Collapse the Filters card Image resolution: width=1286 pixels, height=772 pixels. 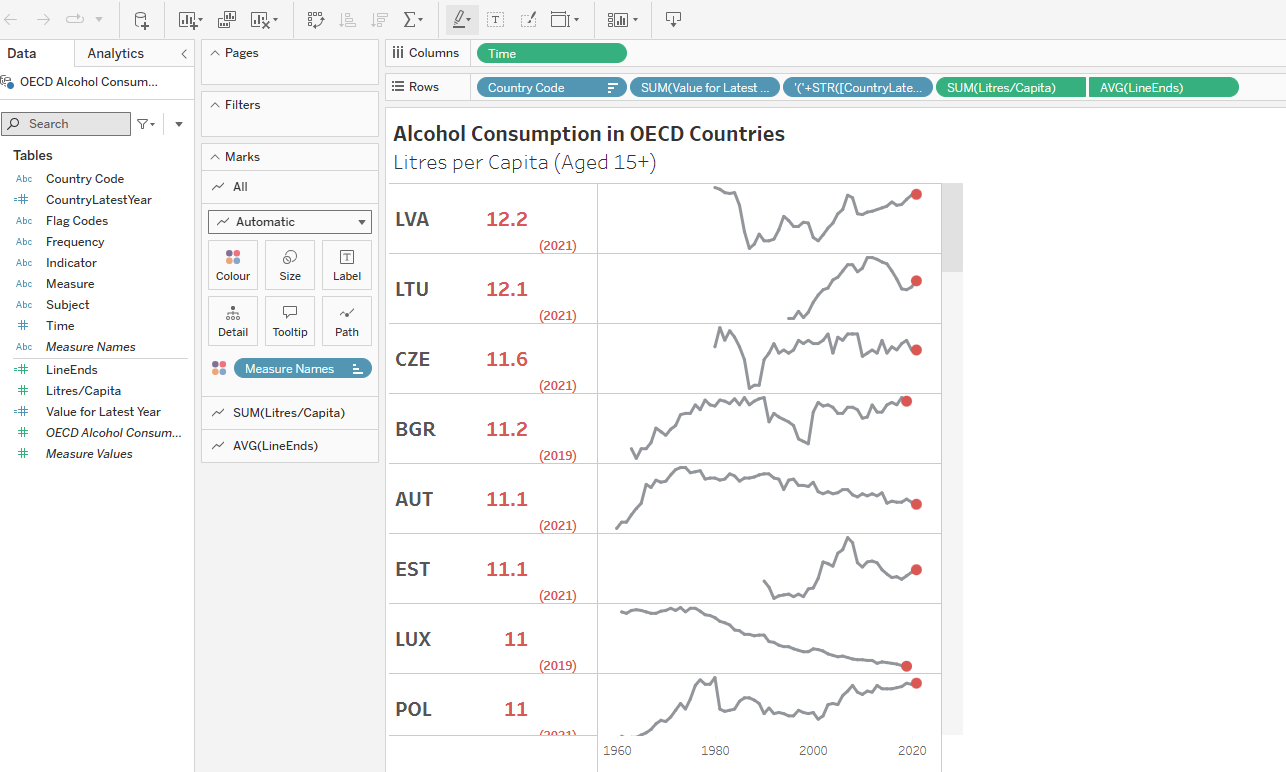(x=214, y=105)
